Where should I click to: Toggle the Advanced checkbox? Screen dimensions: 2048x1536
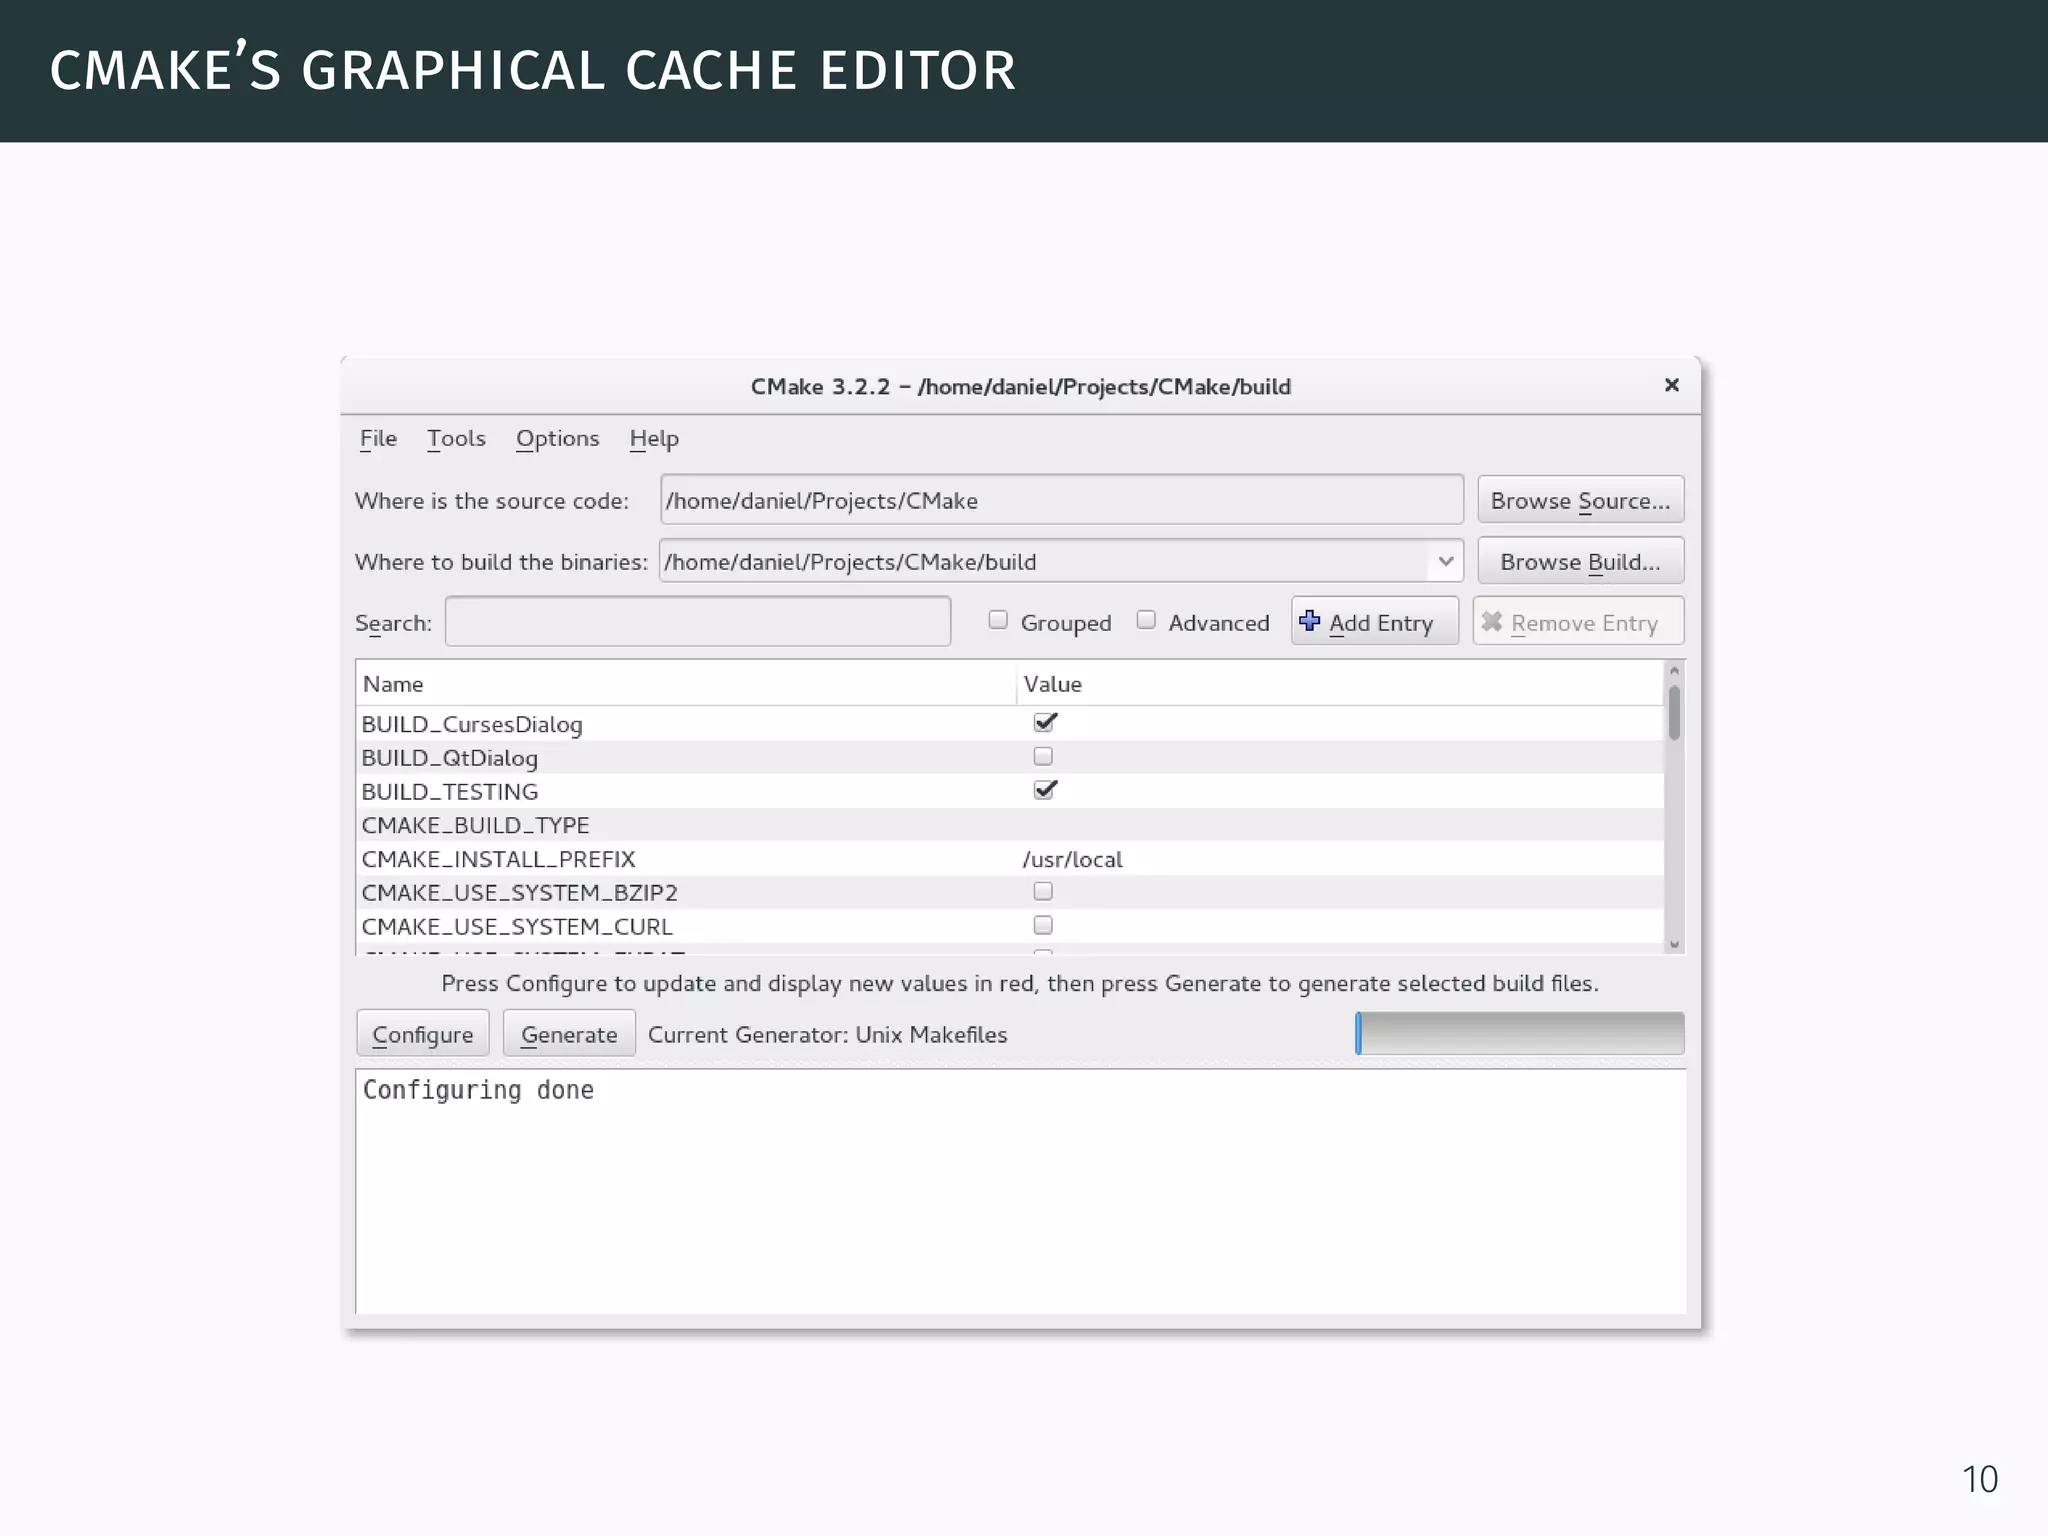pyautogui.click(x=1146, y=620)
